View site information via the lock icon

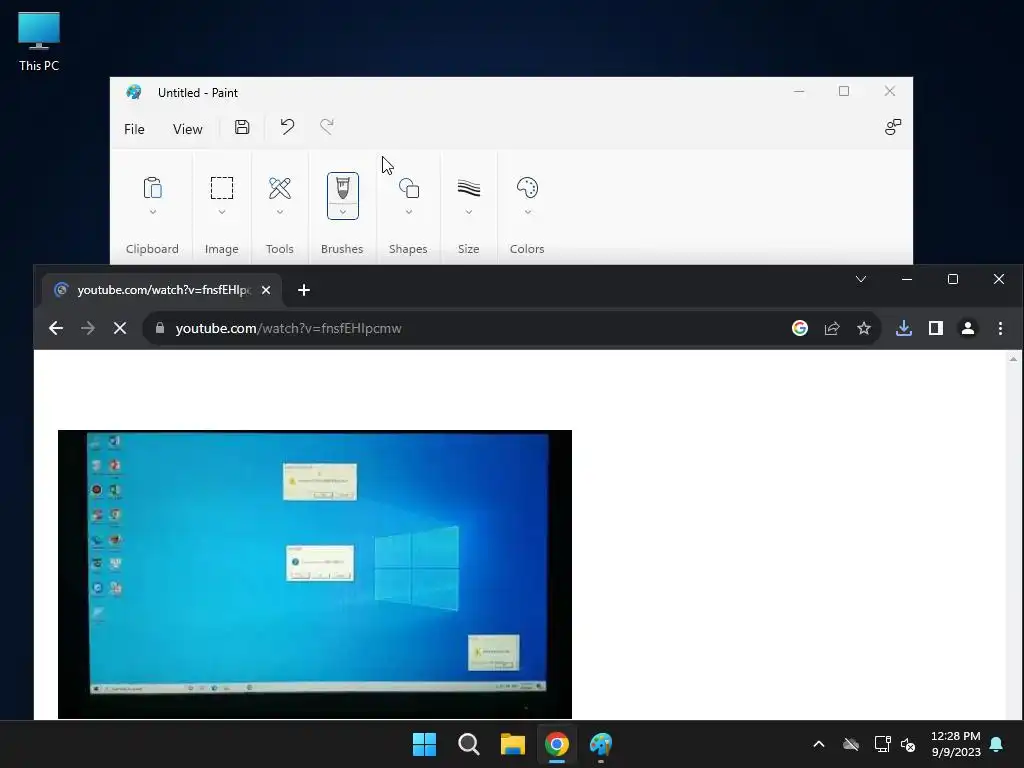[x=160, y=328]
